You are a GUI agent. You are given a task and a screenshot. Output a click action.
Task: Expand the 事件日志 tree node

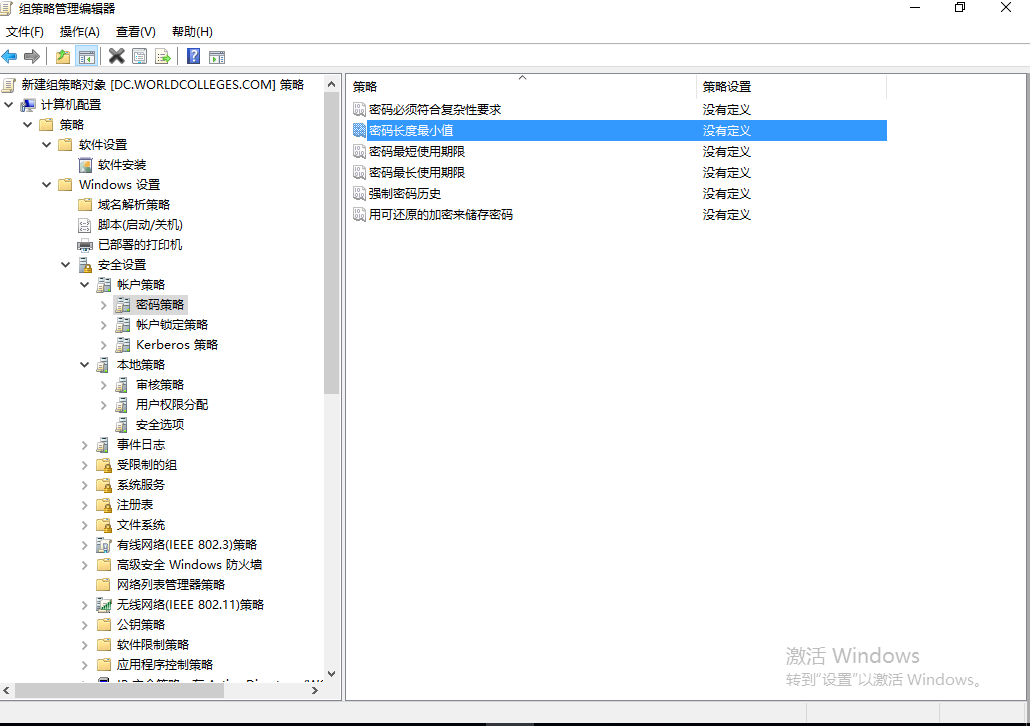pos(84,444)
